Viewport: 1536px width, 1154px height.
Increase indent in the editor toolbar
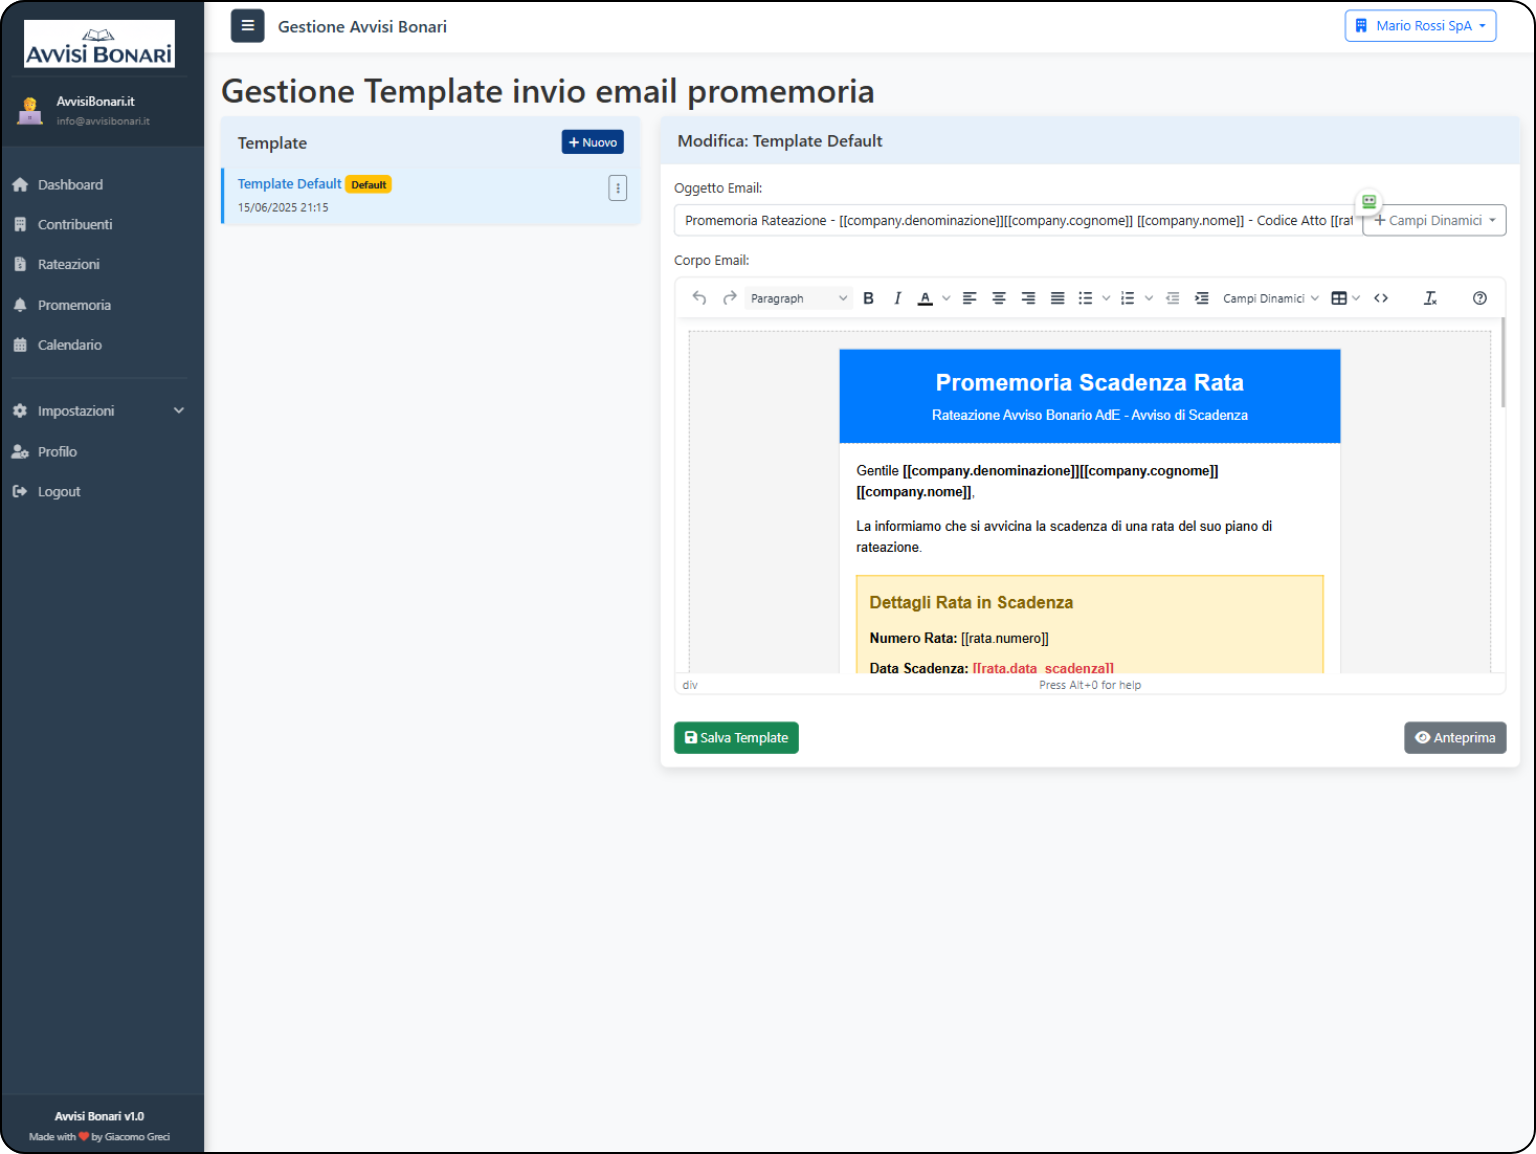(x=1201, y=298)
